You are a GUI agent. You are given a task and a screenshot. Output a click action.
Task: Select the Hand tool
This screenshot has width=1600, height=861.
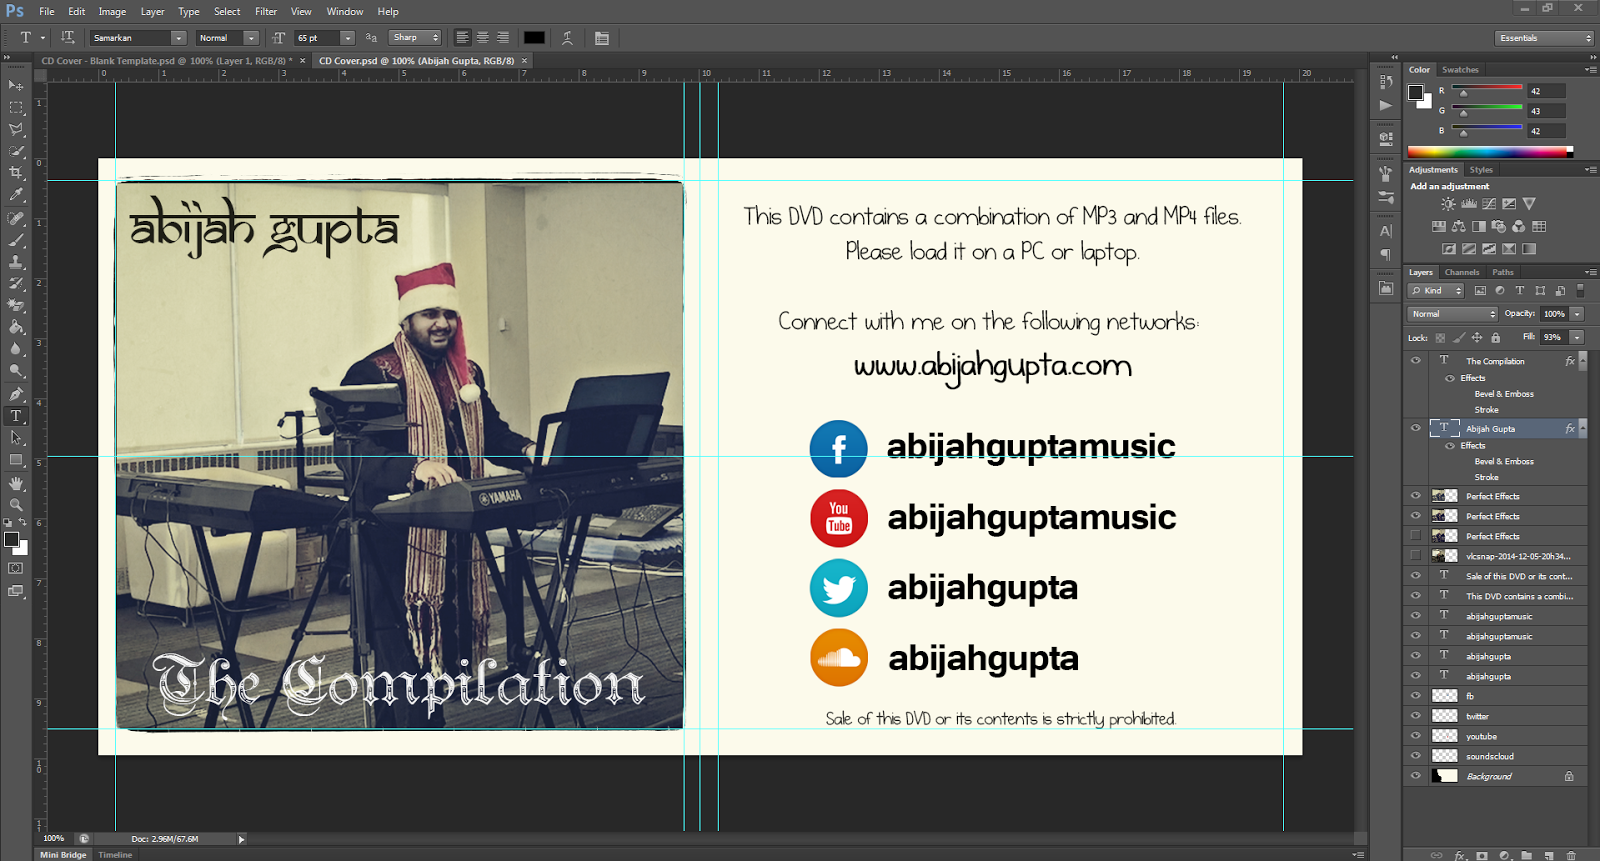click(x=16, y=483)
